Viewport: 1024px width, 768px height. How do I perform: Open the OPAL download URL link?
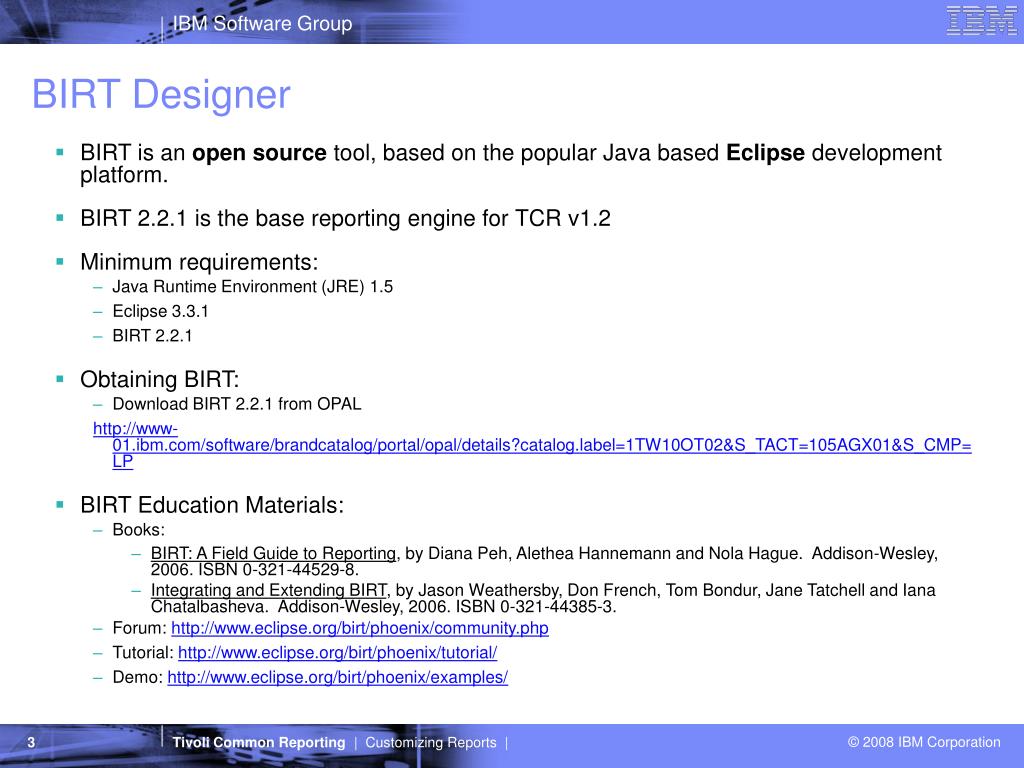(x=532, y=445)
